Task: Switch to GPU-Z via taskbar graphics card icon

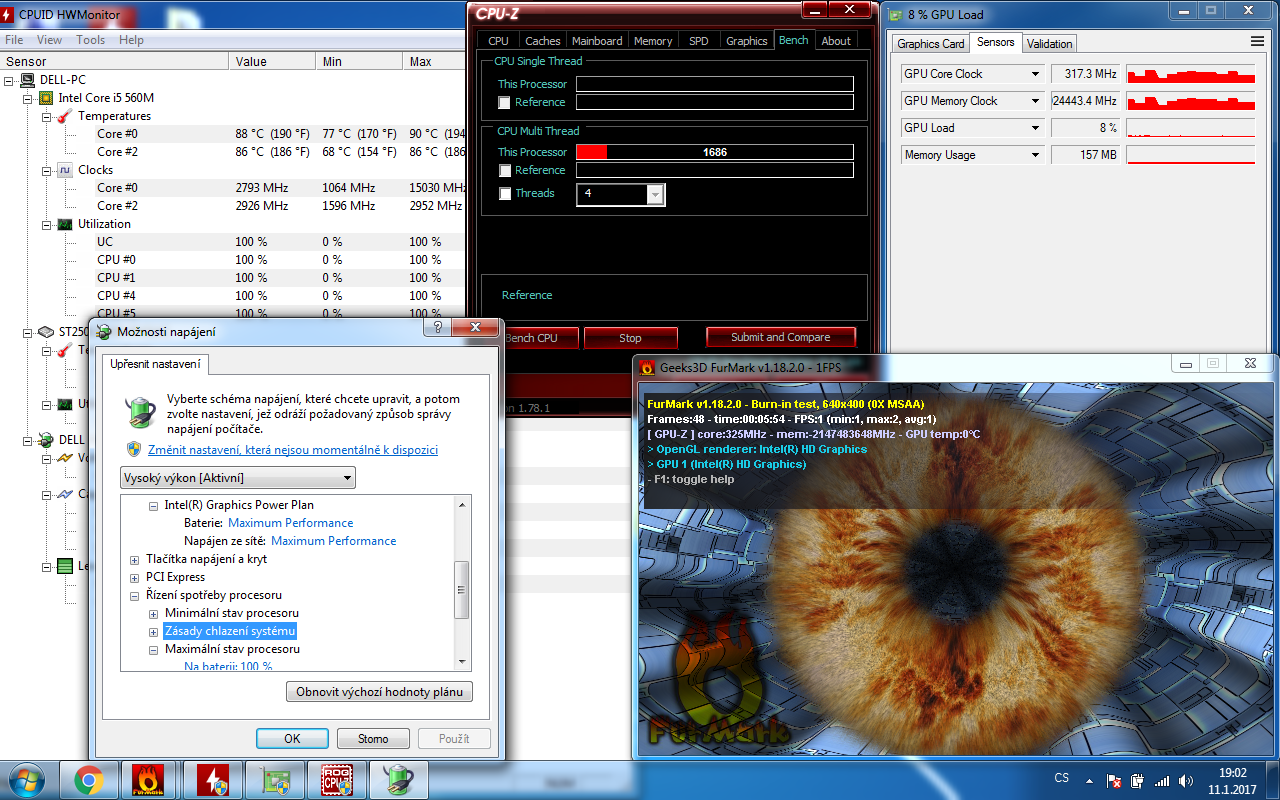Action: point(275,780)
